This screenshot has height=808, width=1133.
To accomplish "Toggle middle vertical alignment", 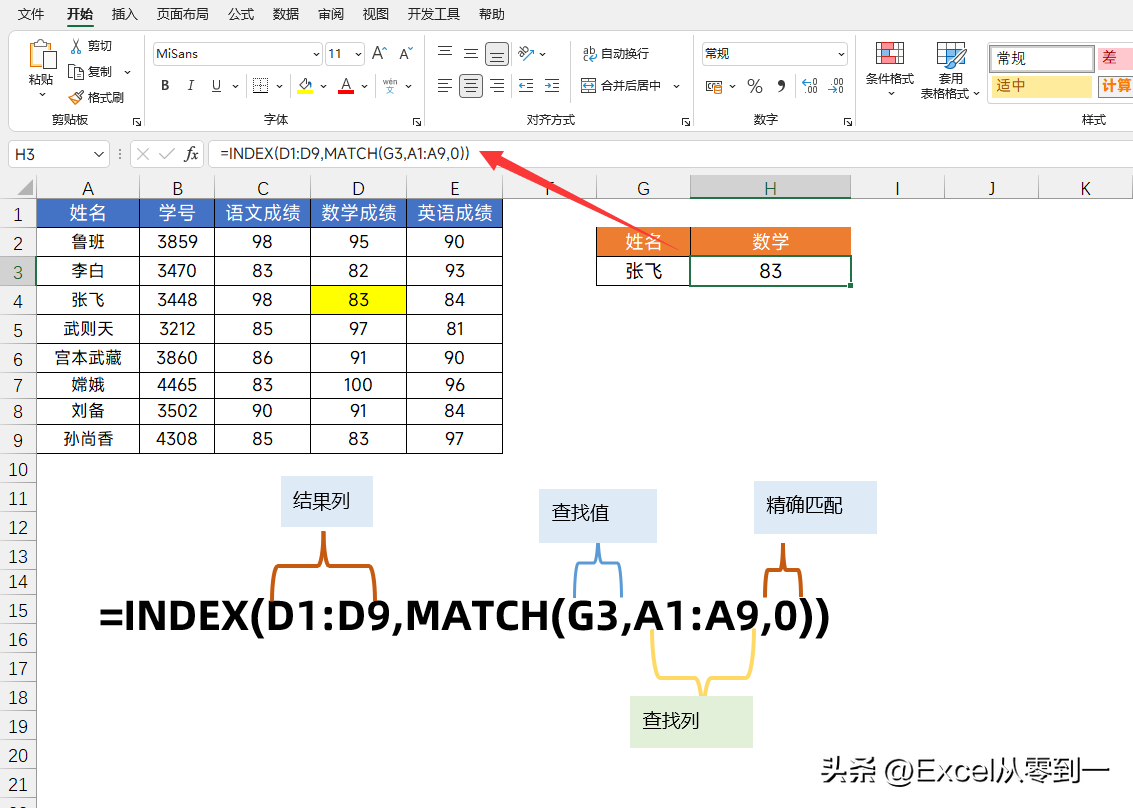I will (470, 53).
